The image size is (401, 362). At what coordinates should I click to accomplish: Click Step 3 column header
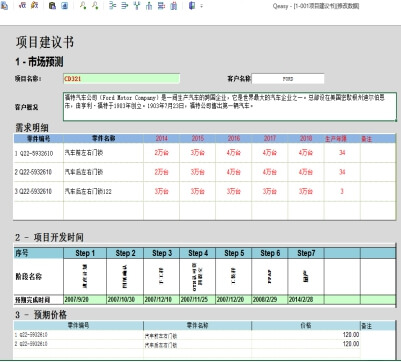pos(162,253)
